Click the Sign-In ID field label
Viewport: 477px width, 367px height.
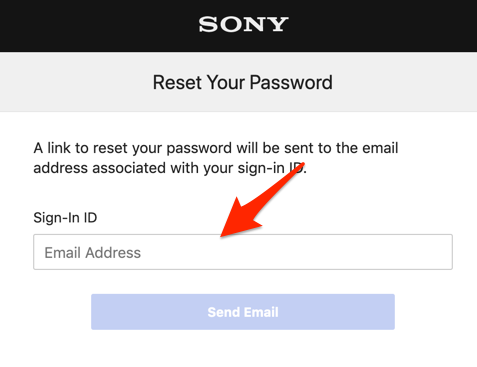(x=65, y=218)
